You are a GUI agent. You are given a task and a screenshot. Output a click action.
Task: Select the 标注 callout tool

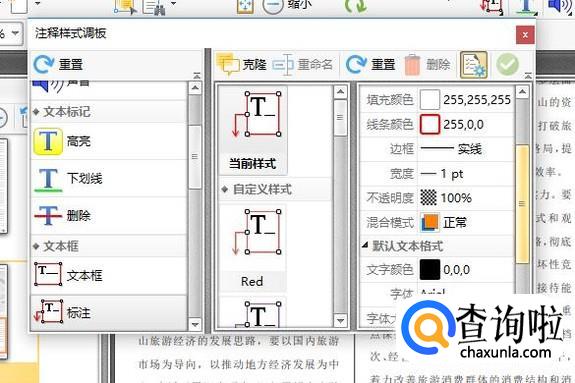pyautogui.click(x=109, y=313)
